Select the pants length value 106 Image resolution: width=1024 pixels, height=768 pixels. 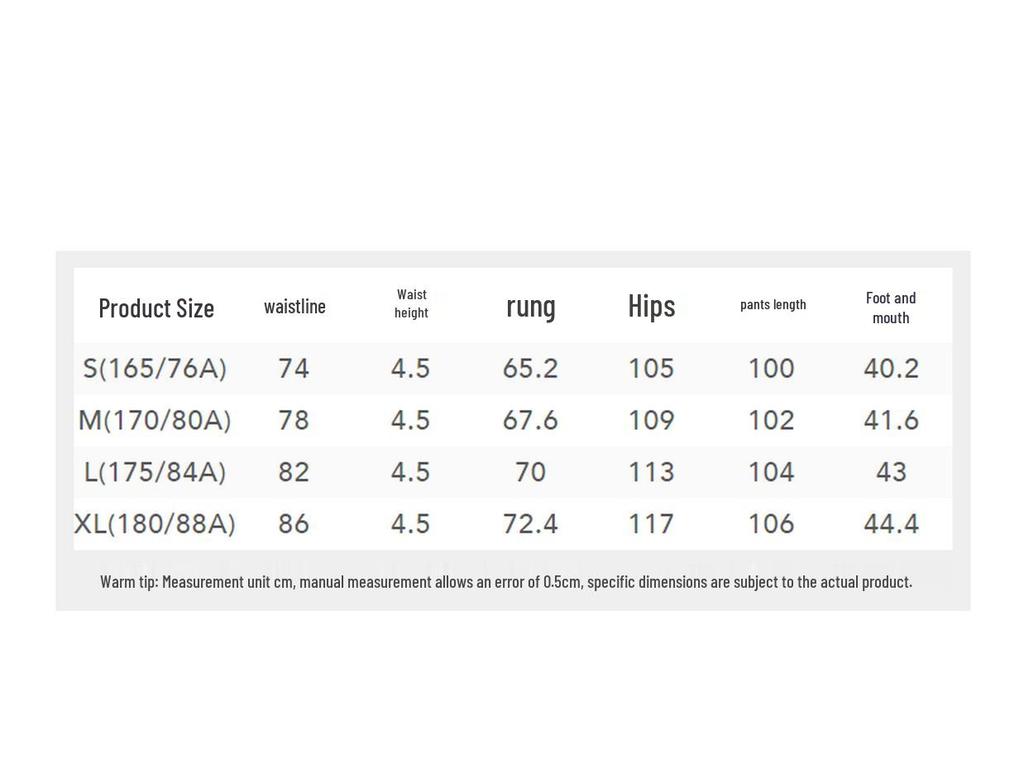pyautogui.click(x=771, y=523)
